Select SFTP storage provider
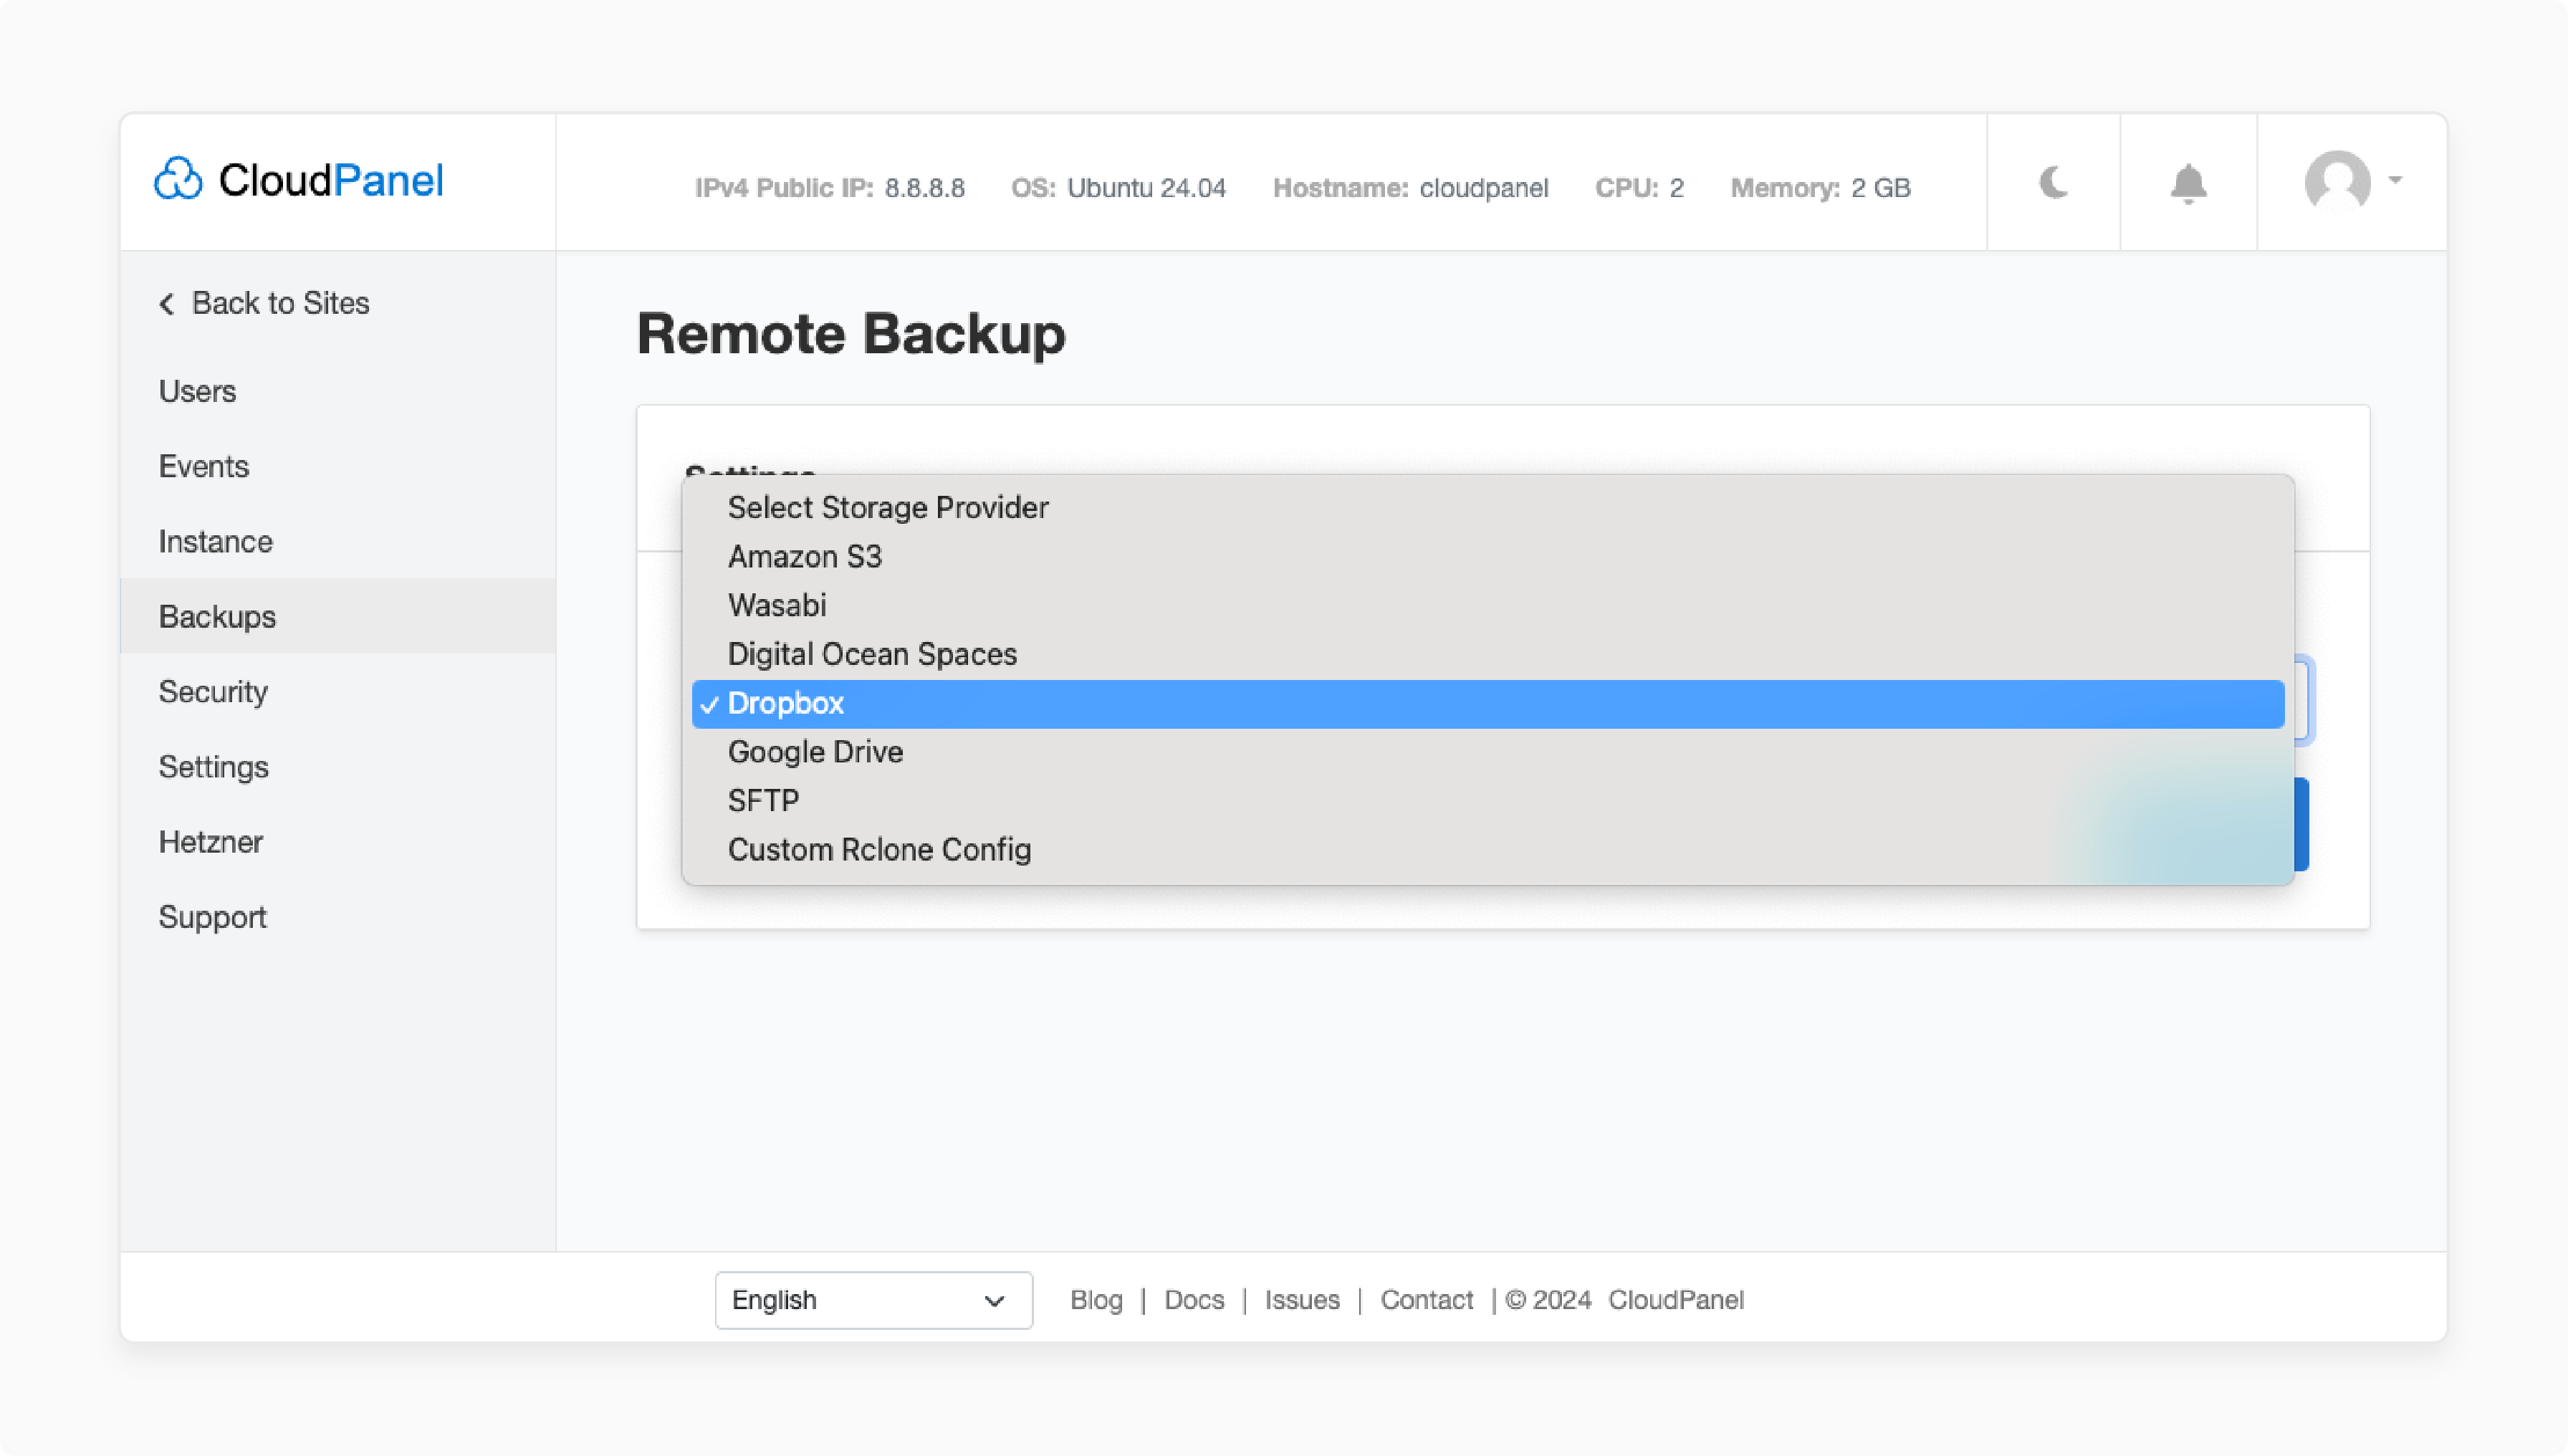Screen dimensions: 2568x1456 click(1488, 801)
